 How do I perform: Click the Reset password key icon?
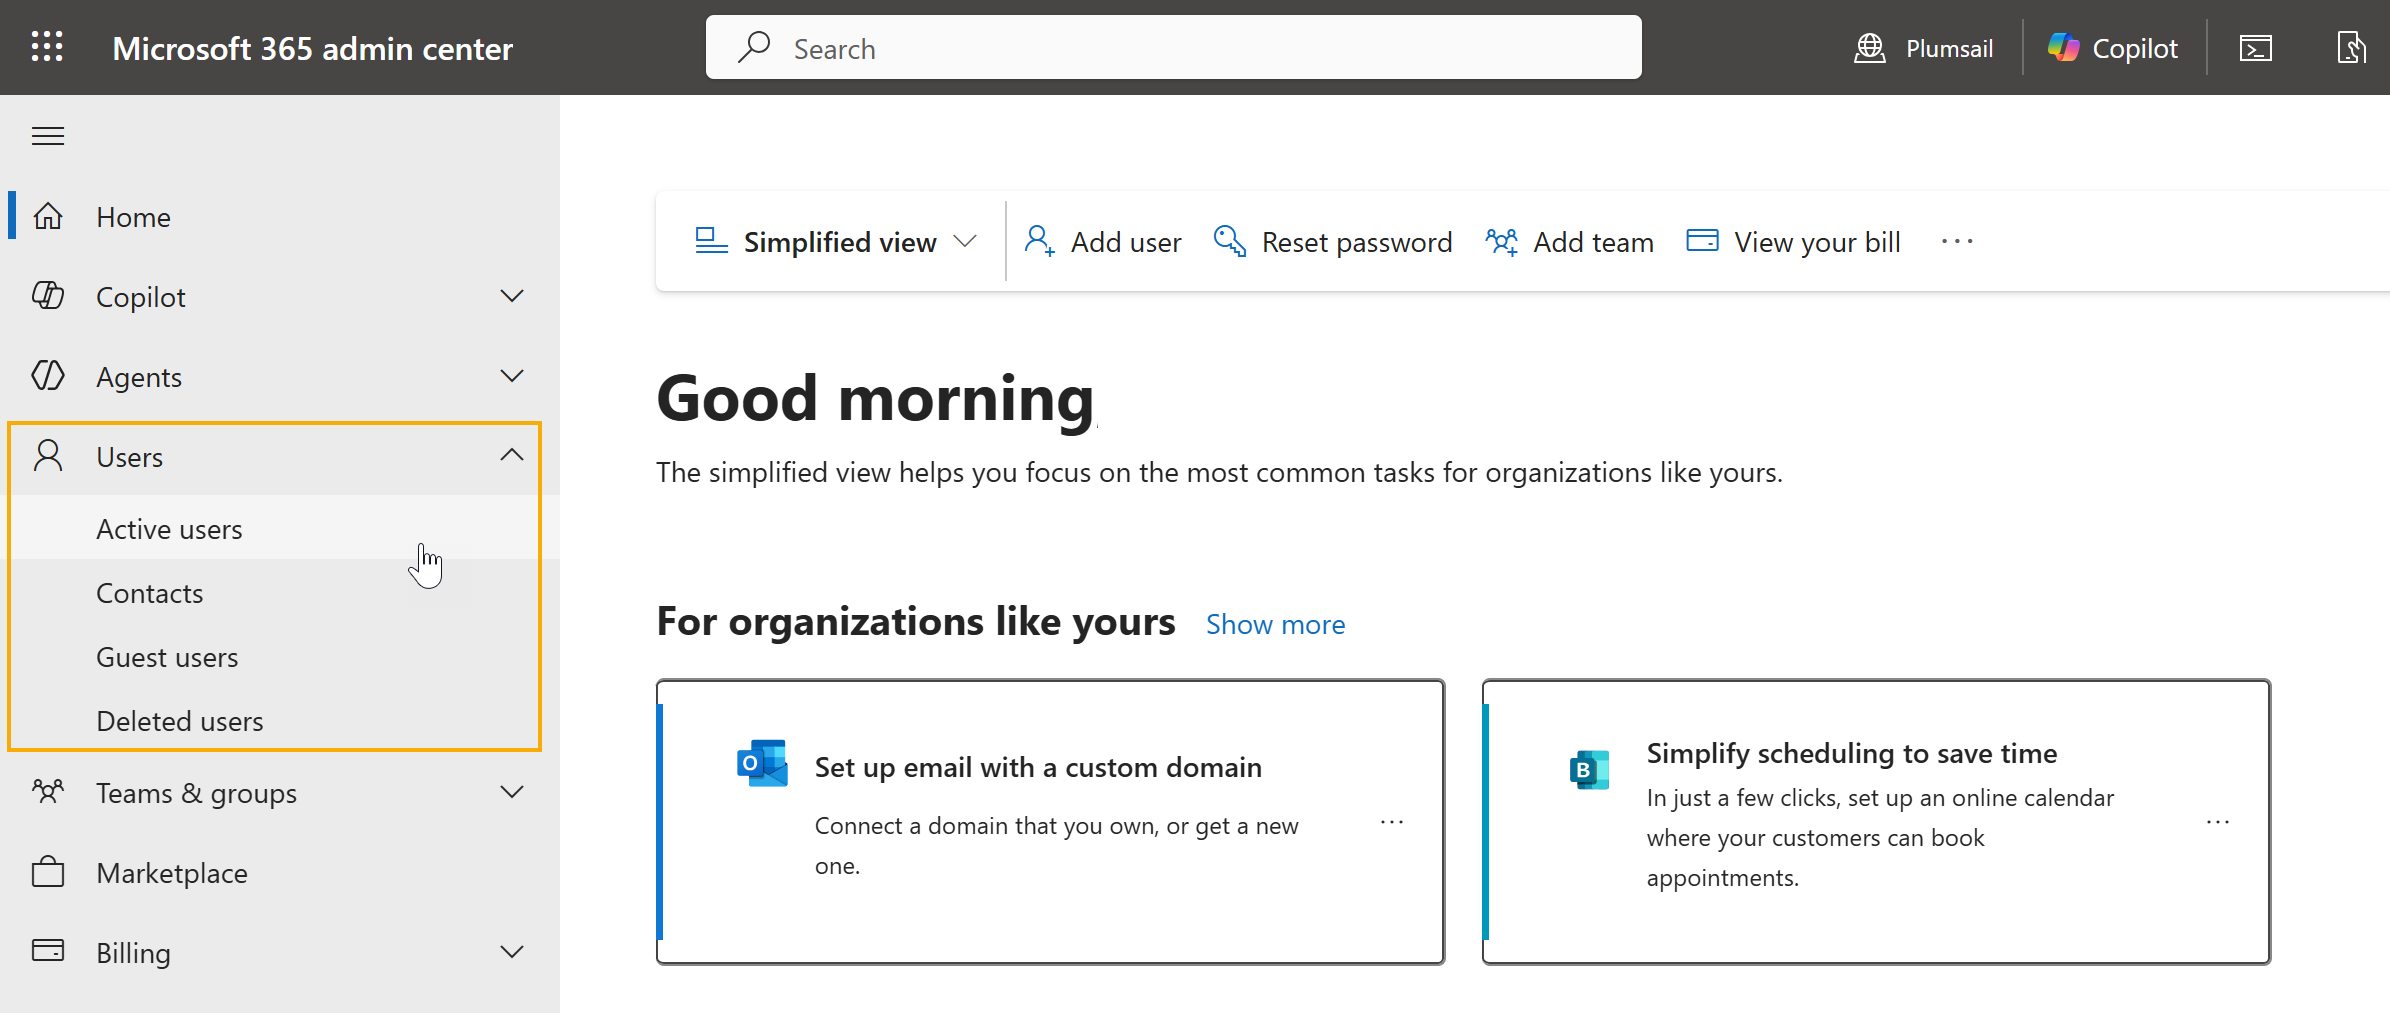[1230, 241]
